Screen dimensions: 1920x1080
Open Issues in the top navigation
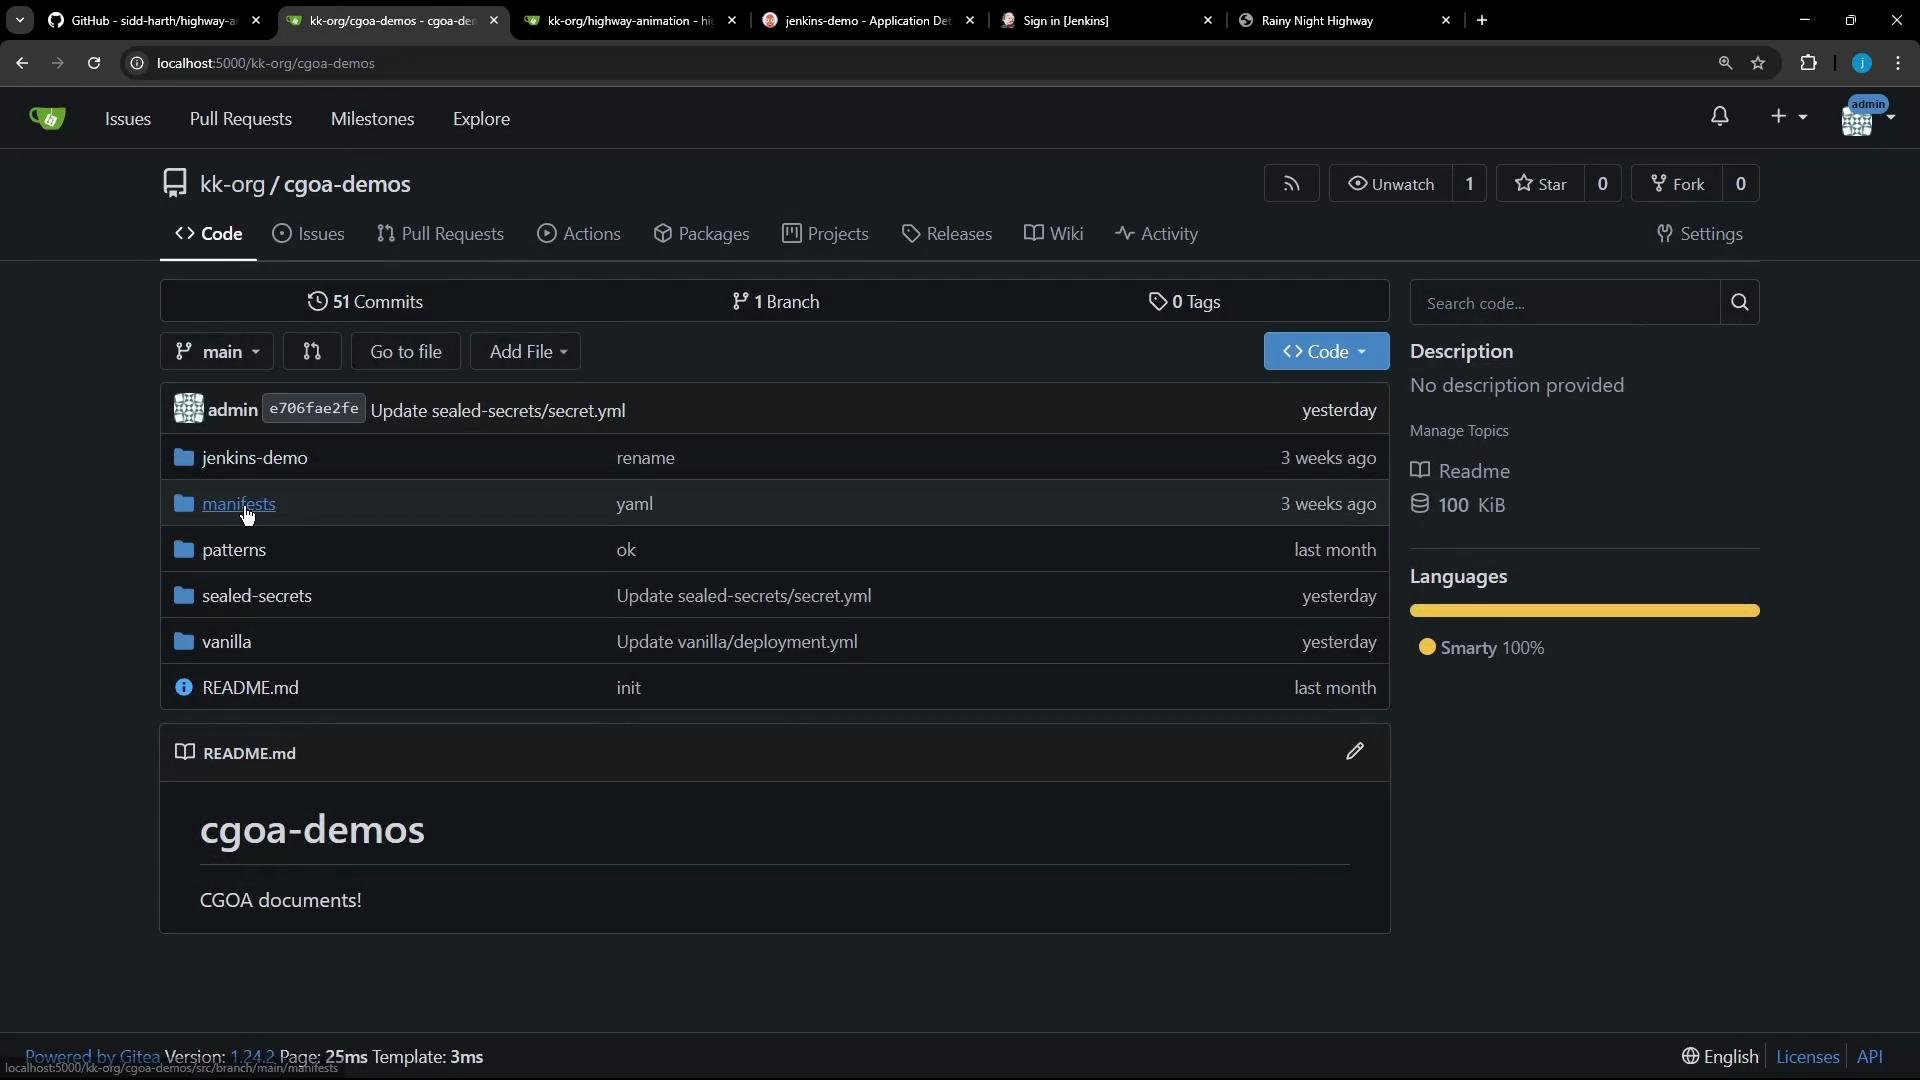128,119
